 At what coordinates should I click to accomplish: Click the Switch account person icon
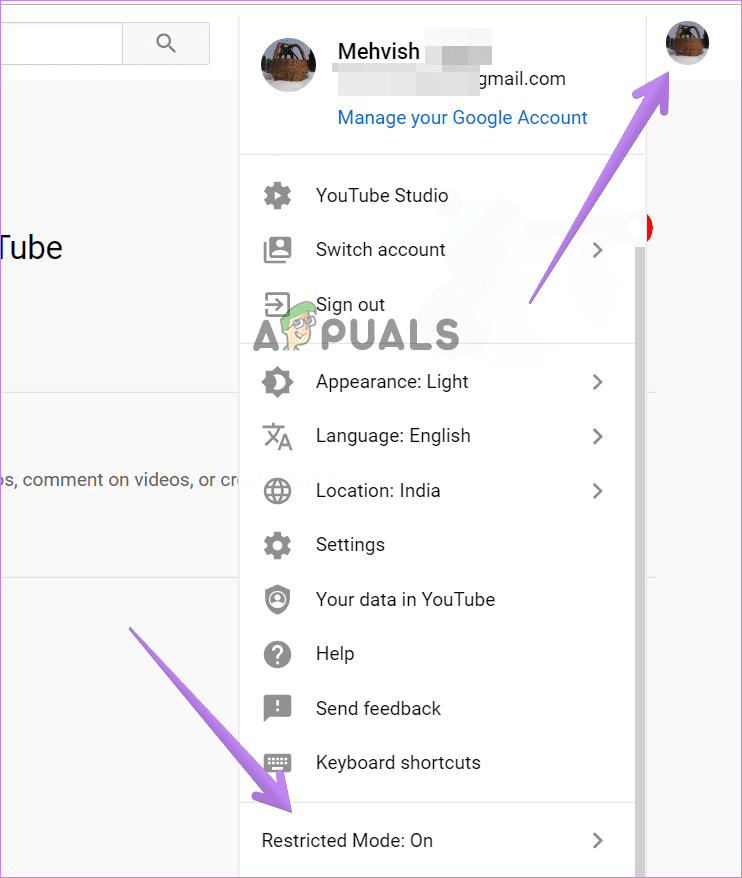[x=277, y=250]
